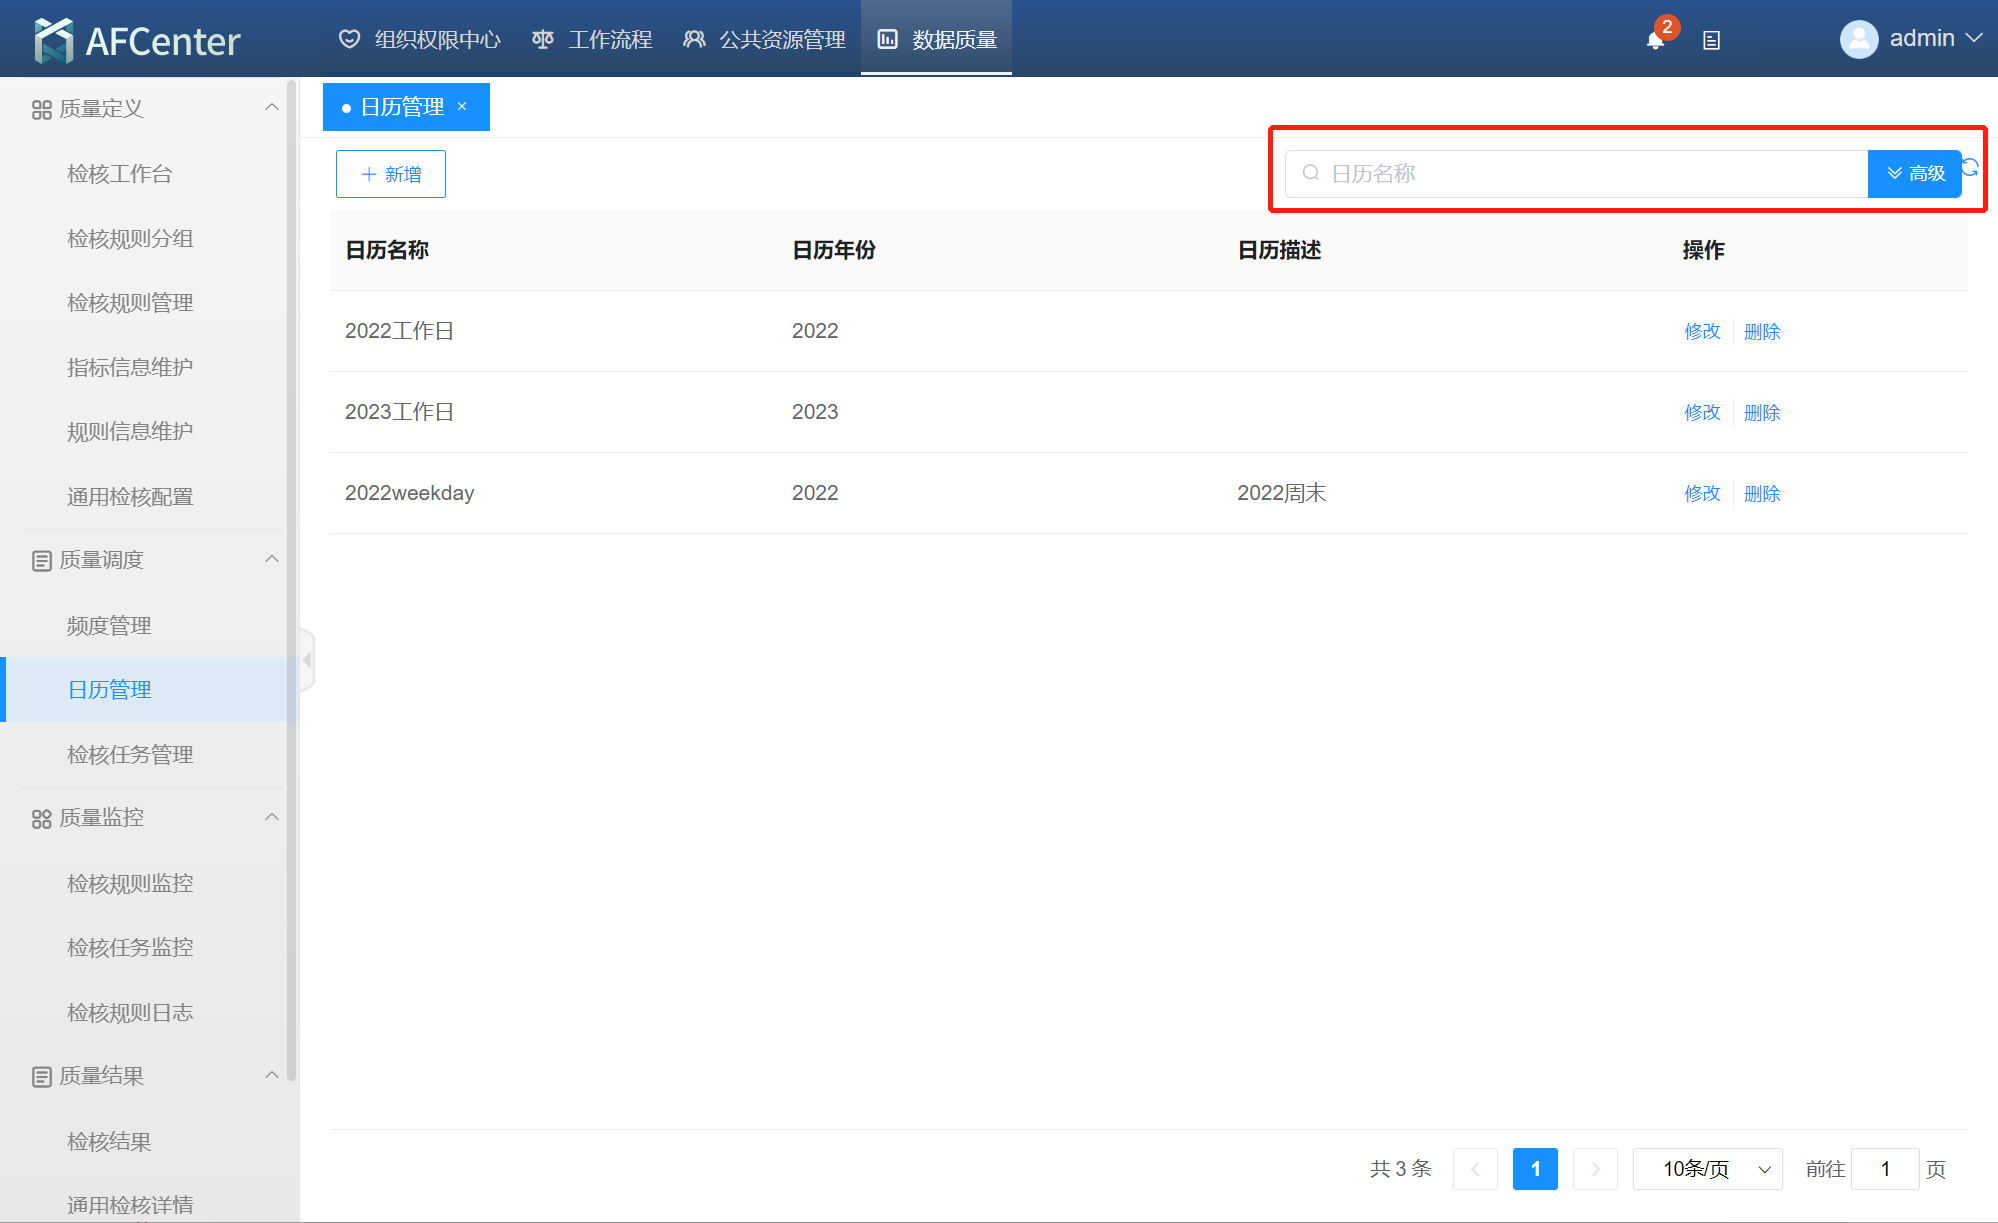1998x1223 pixels.
Task: Go to the next page arrow
Action: click(x=1595, y=1169)
